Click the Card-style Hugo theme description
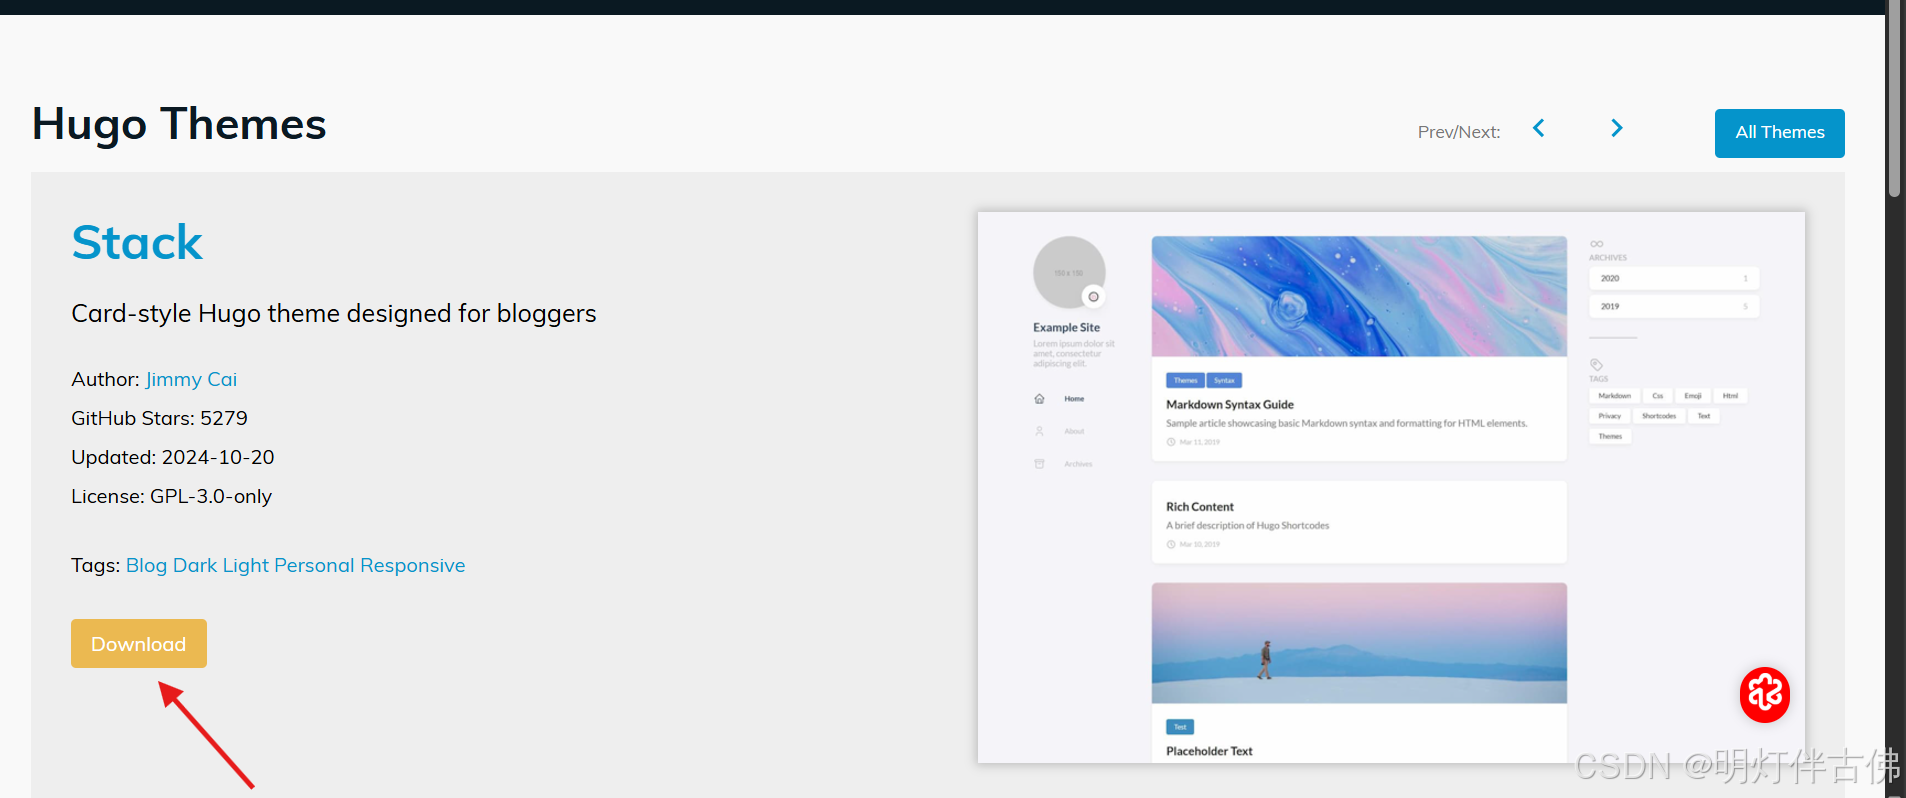 [x=334, y=314]
